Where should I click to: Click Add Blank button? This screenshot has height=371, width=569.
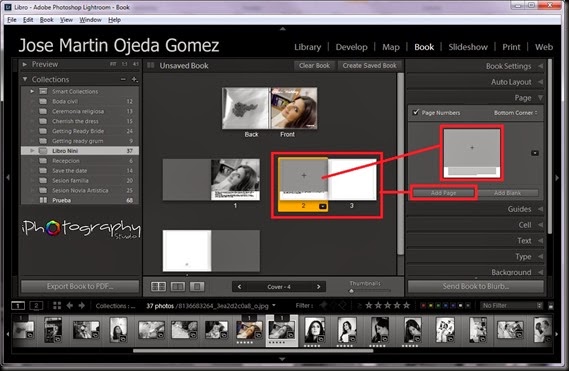(x=507, y=193)
